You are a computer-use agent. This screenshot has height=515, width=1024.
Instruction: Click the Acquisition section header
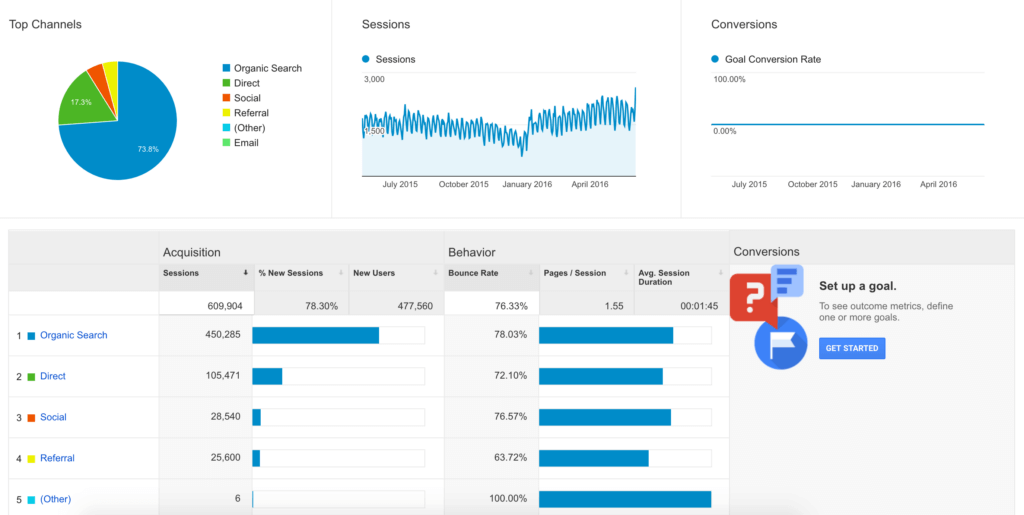click(x=191, y=252)
